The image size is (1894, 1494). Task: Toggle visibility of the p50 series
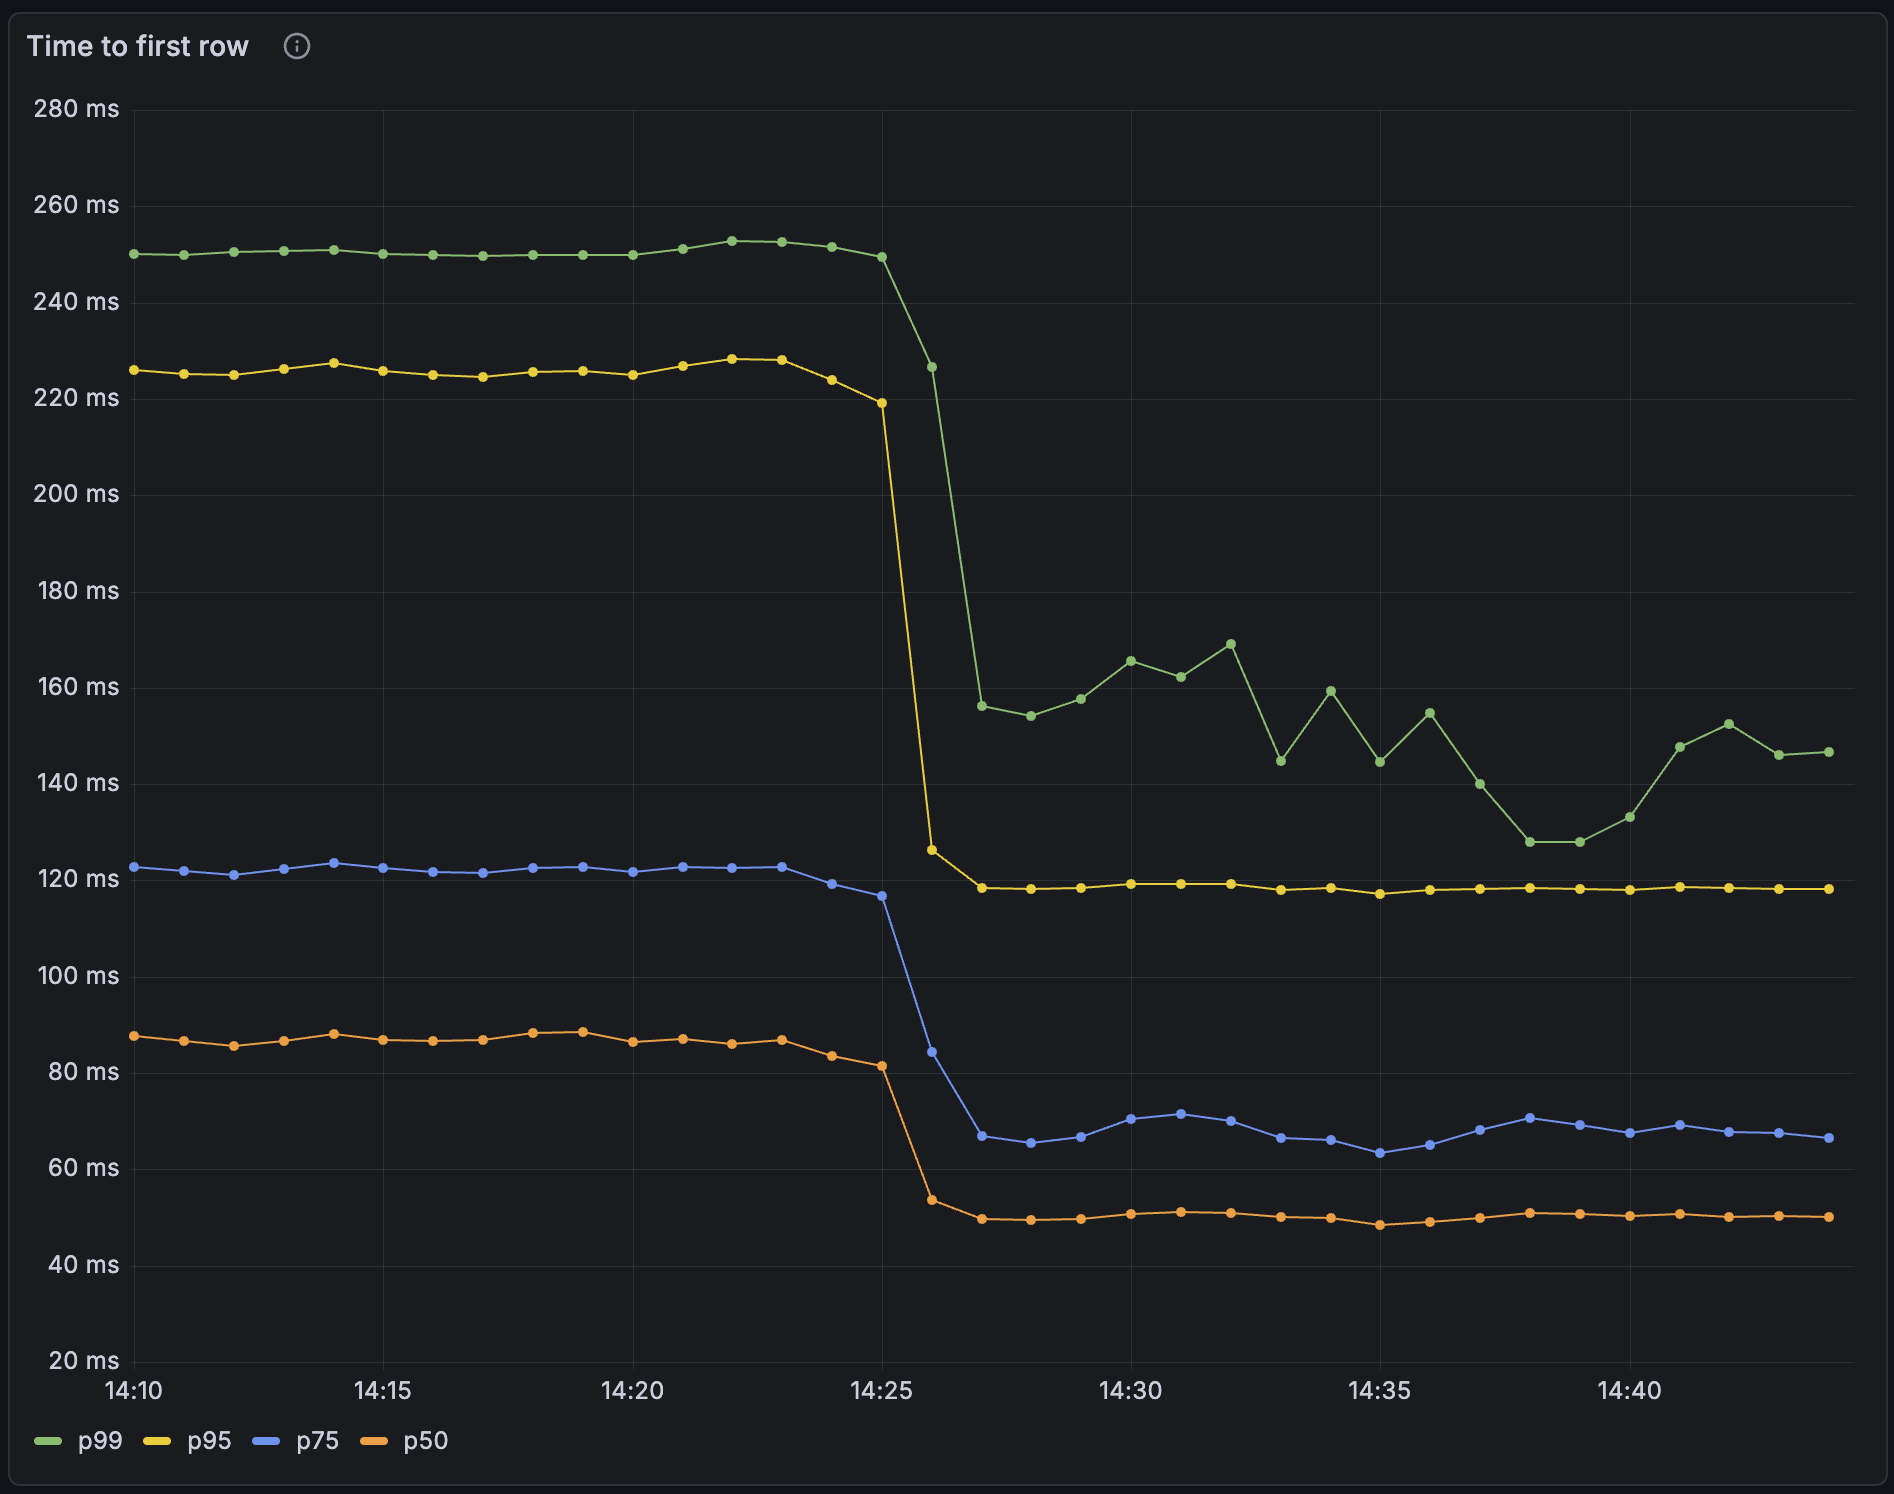[425, 1441]
